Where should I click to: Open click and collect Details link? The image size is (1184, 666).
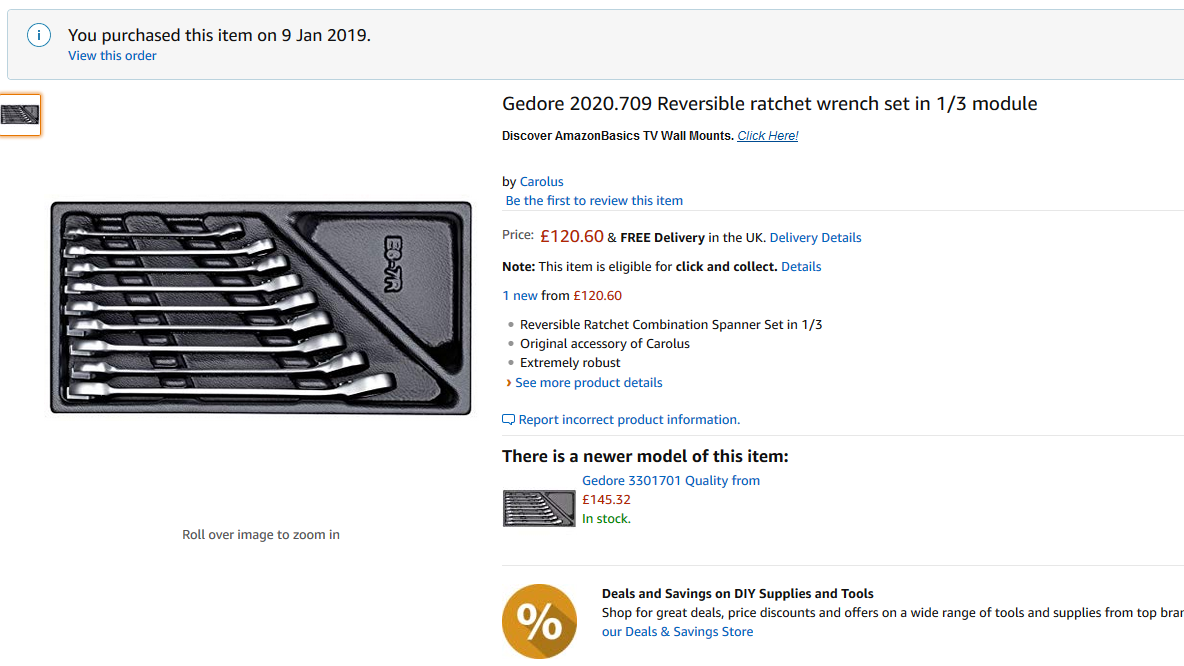tap(801, 267)
